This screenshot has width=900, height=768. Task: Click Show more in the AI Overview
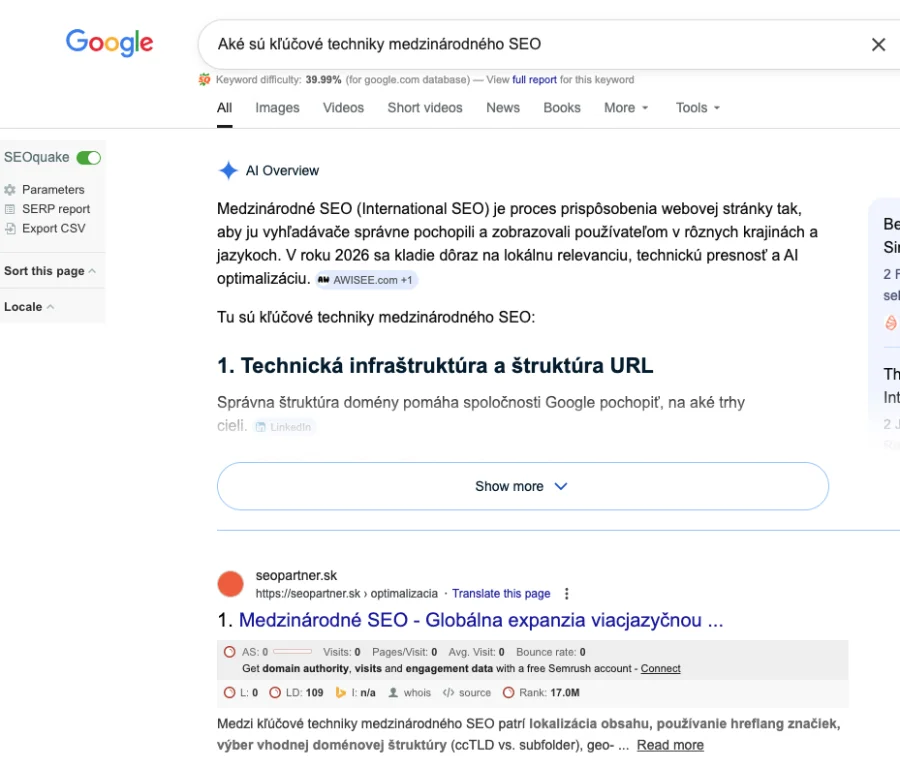point(522,487)
